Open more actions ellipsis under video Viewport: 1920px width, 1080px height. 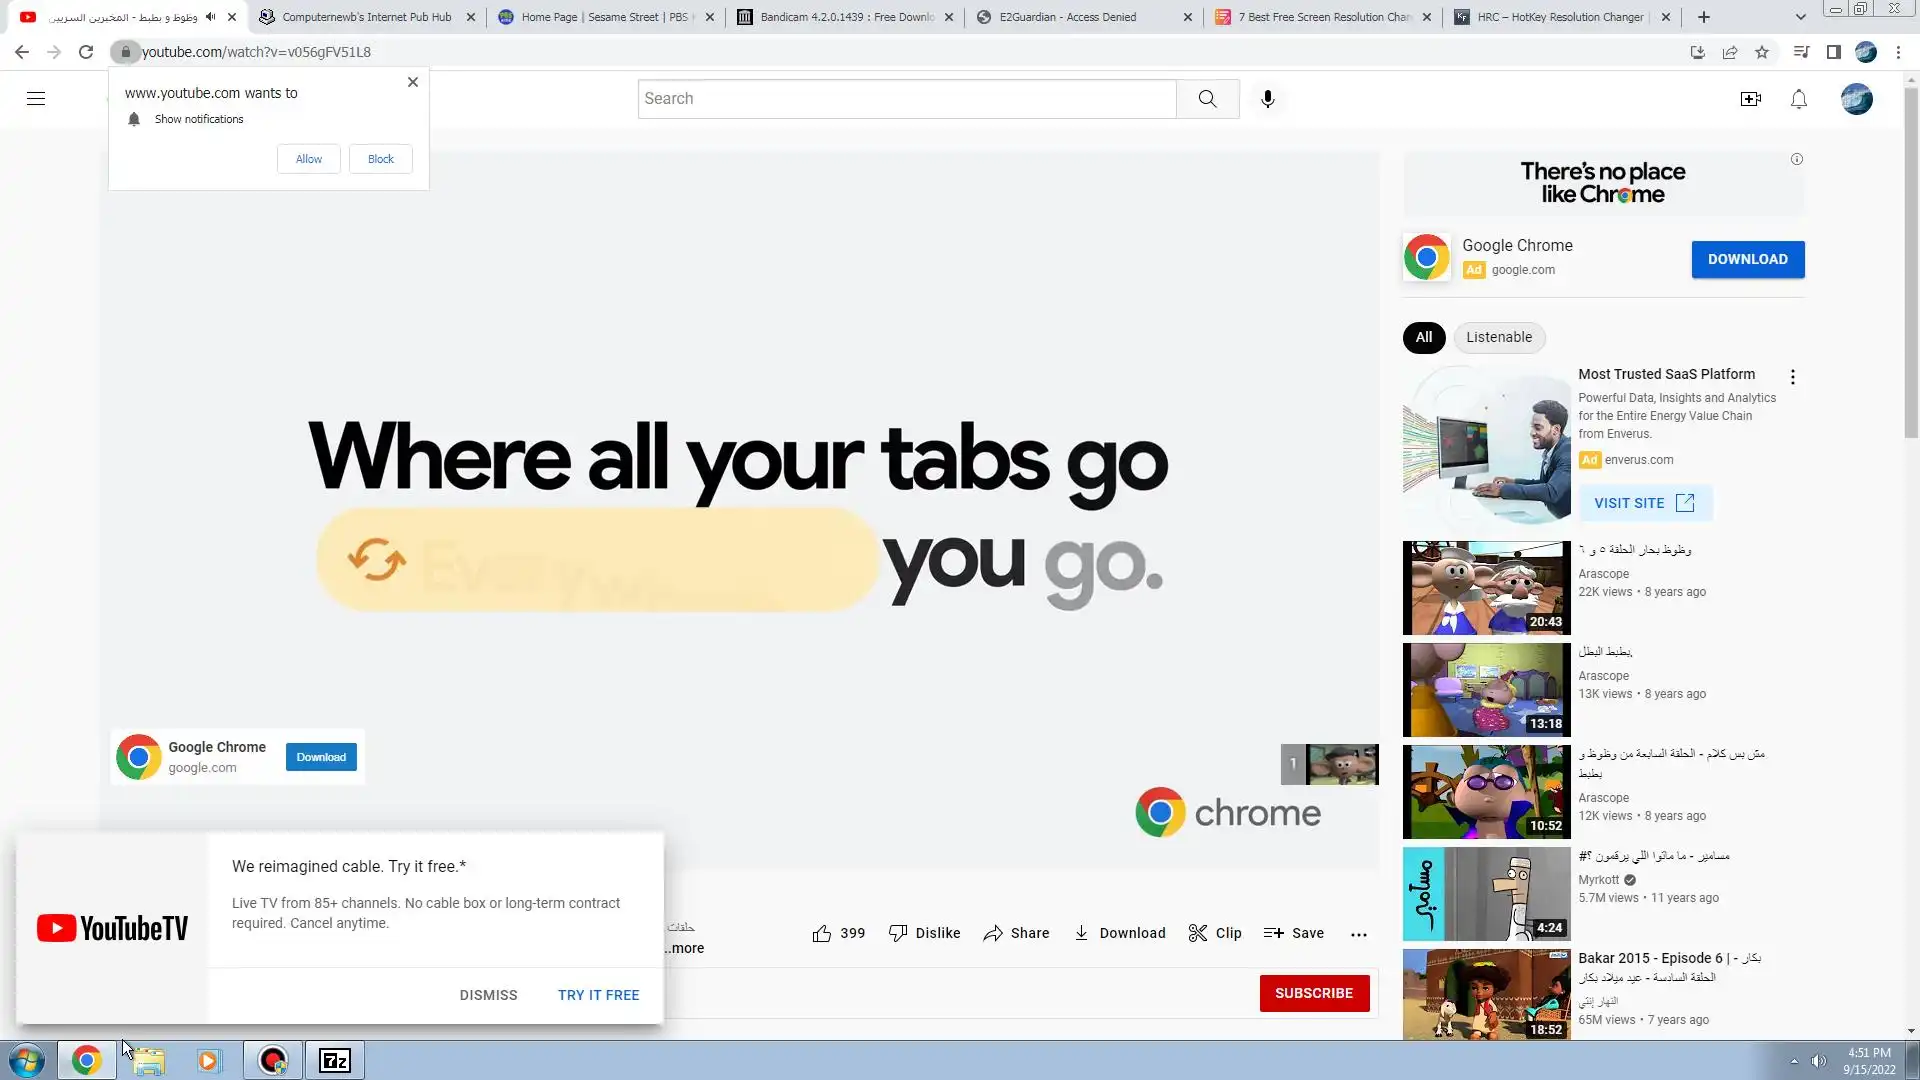coord(1358,934)
